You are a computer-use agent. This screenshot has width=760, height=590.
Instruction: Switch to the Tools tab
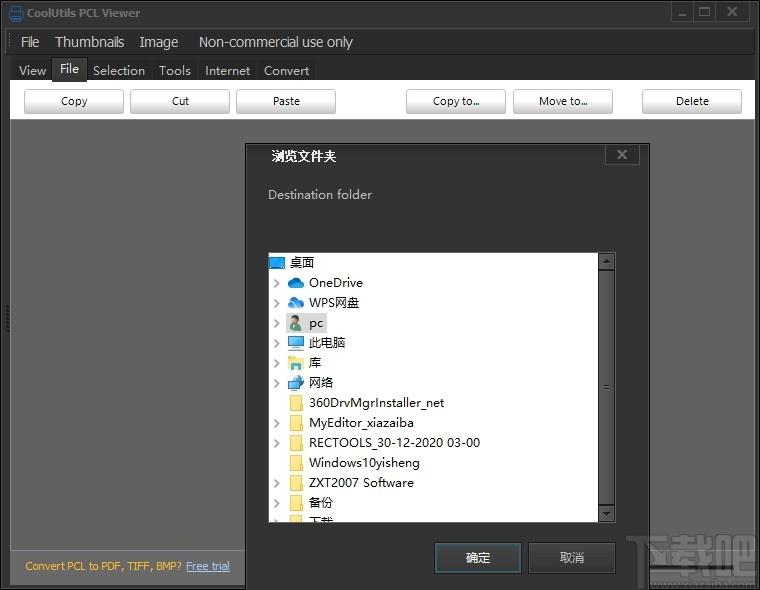point(174,71)
